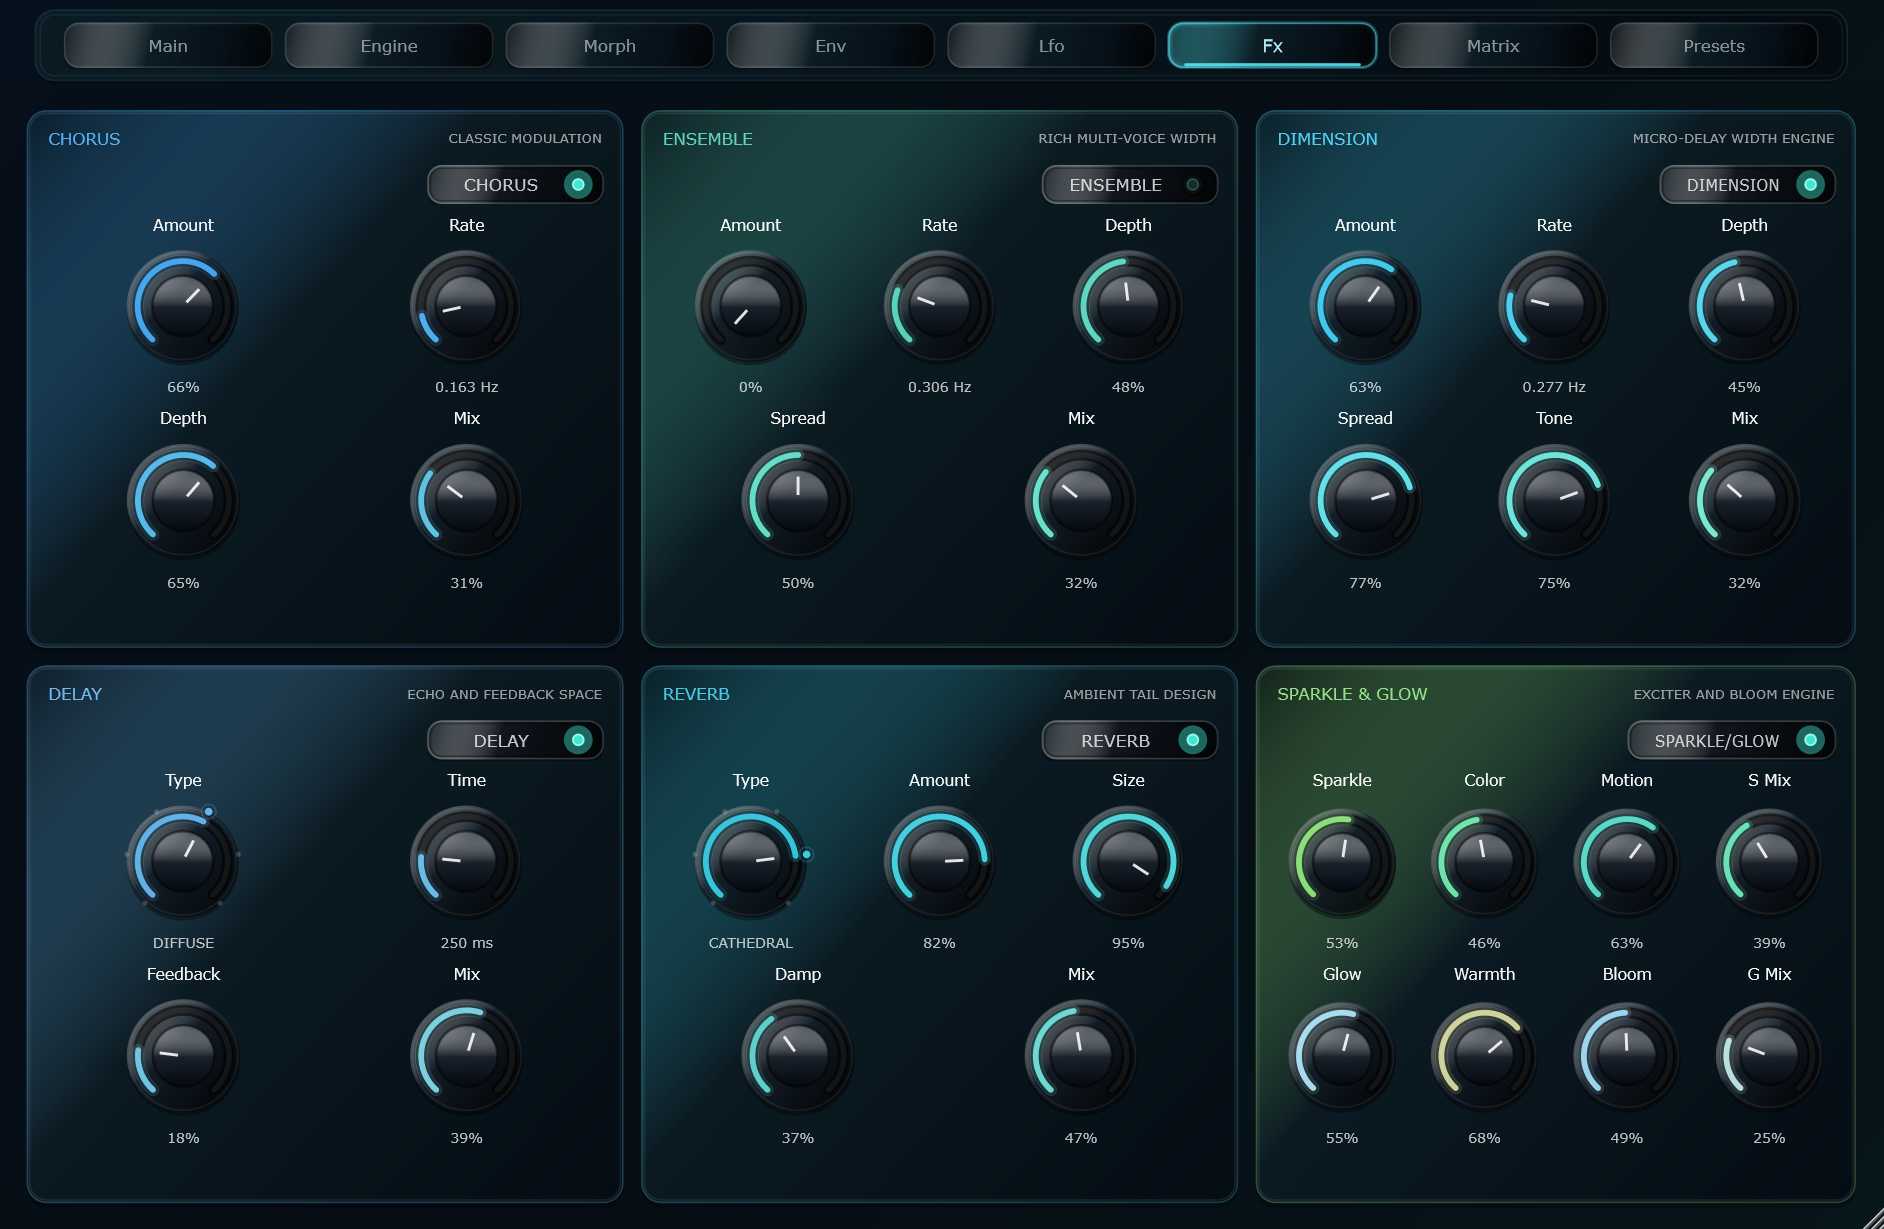Select the Env tab
1884x1229 pixels.
coord(831,46)
